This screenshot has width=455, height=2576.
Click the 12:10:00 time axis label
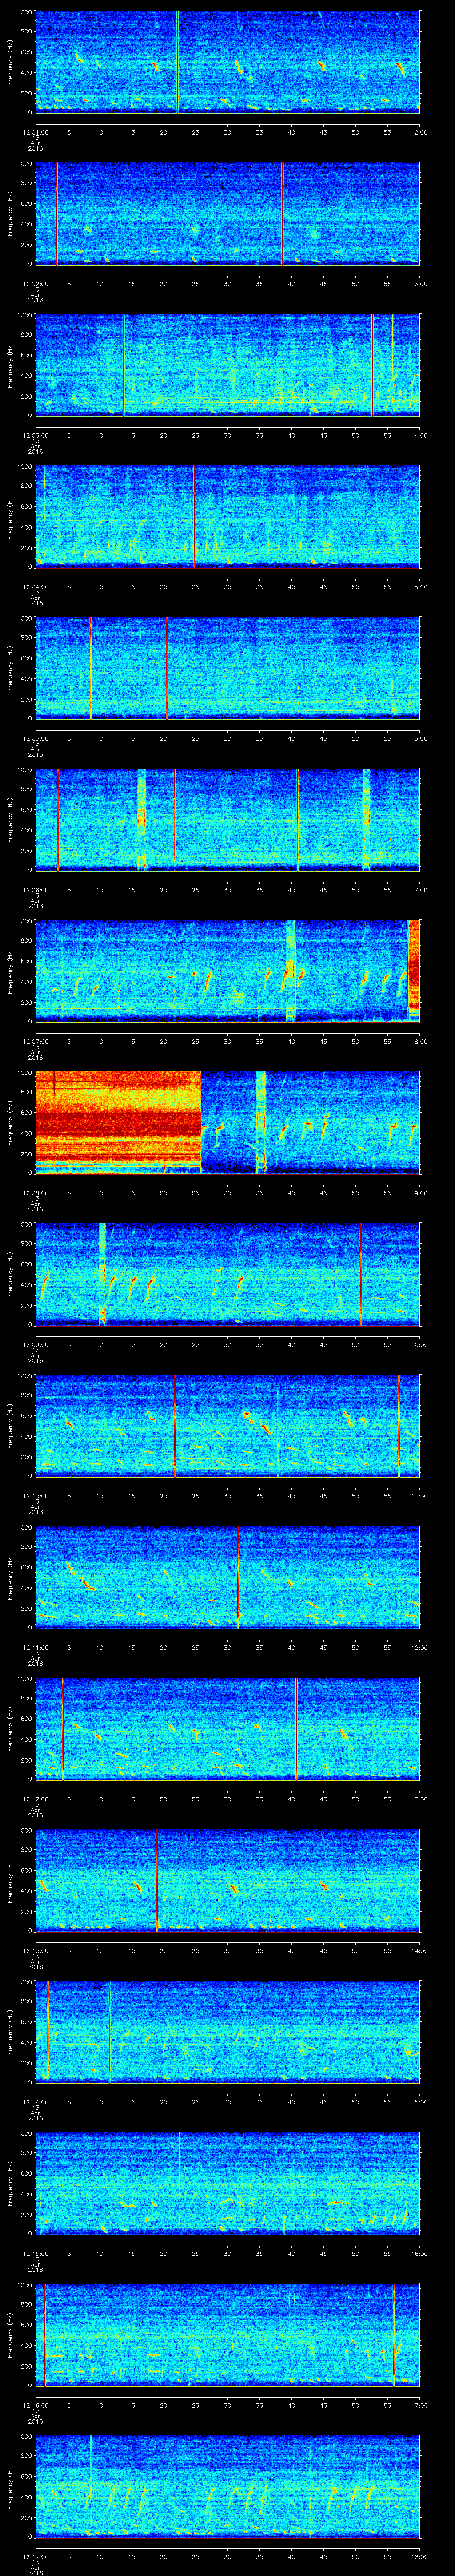(35, 1496)
